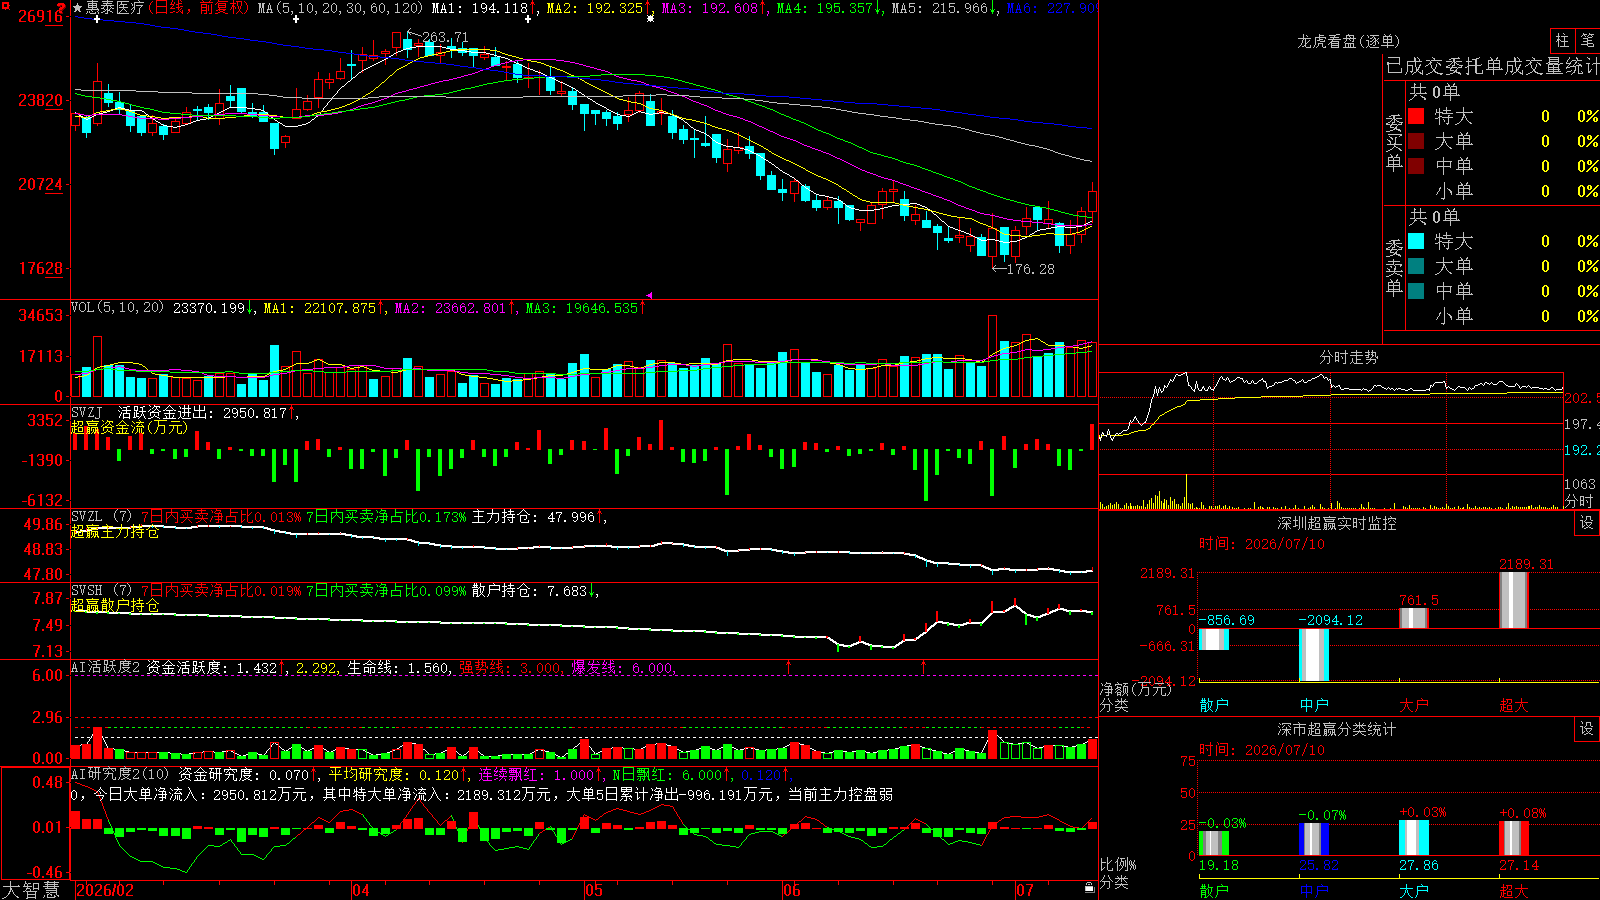
Task: Click the 超赢资金流(万元) label
Action: pos(129,427)
